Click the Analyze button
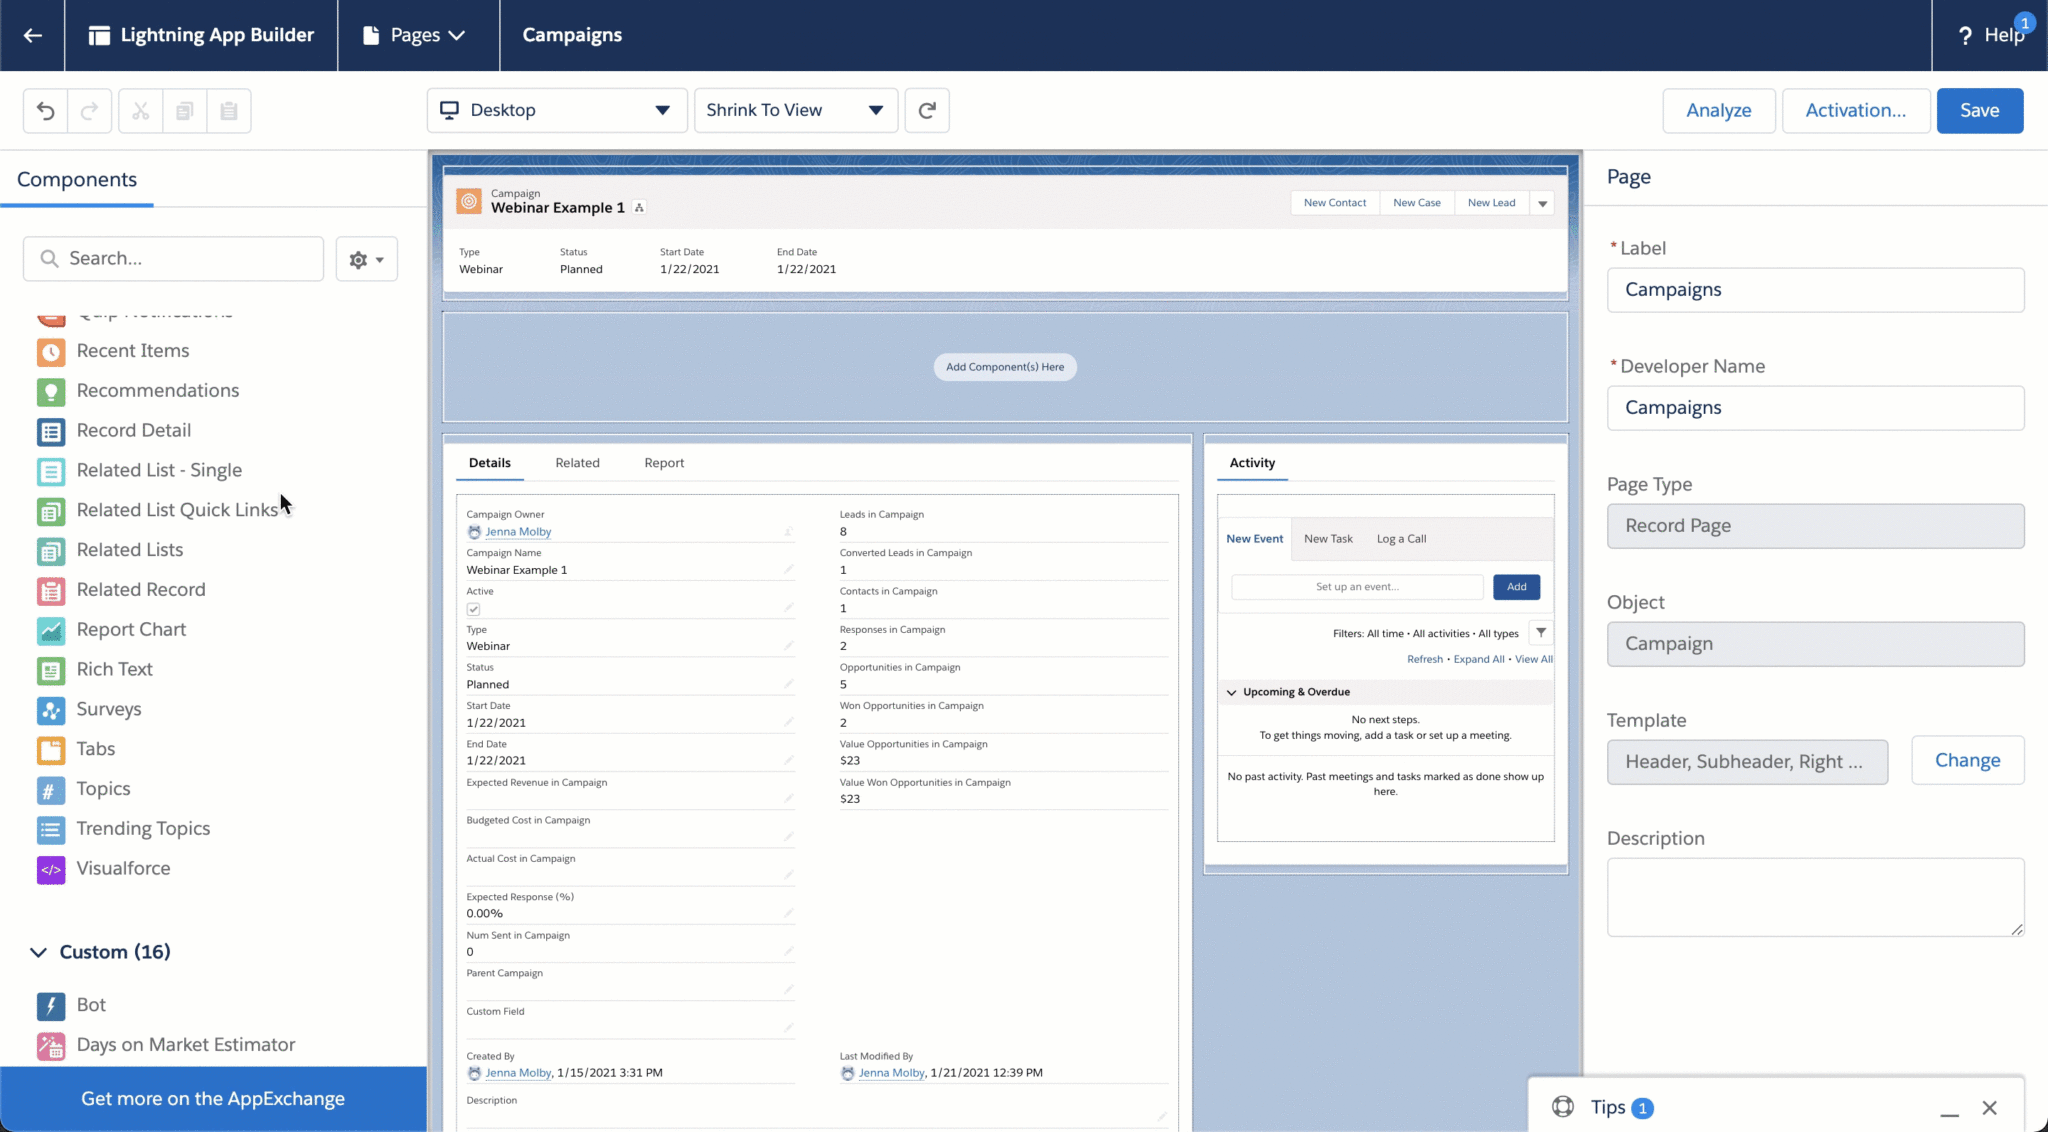Image resolution: width=2048 pixels, height=1132 pixels. [x=1719, y=110]
